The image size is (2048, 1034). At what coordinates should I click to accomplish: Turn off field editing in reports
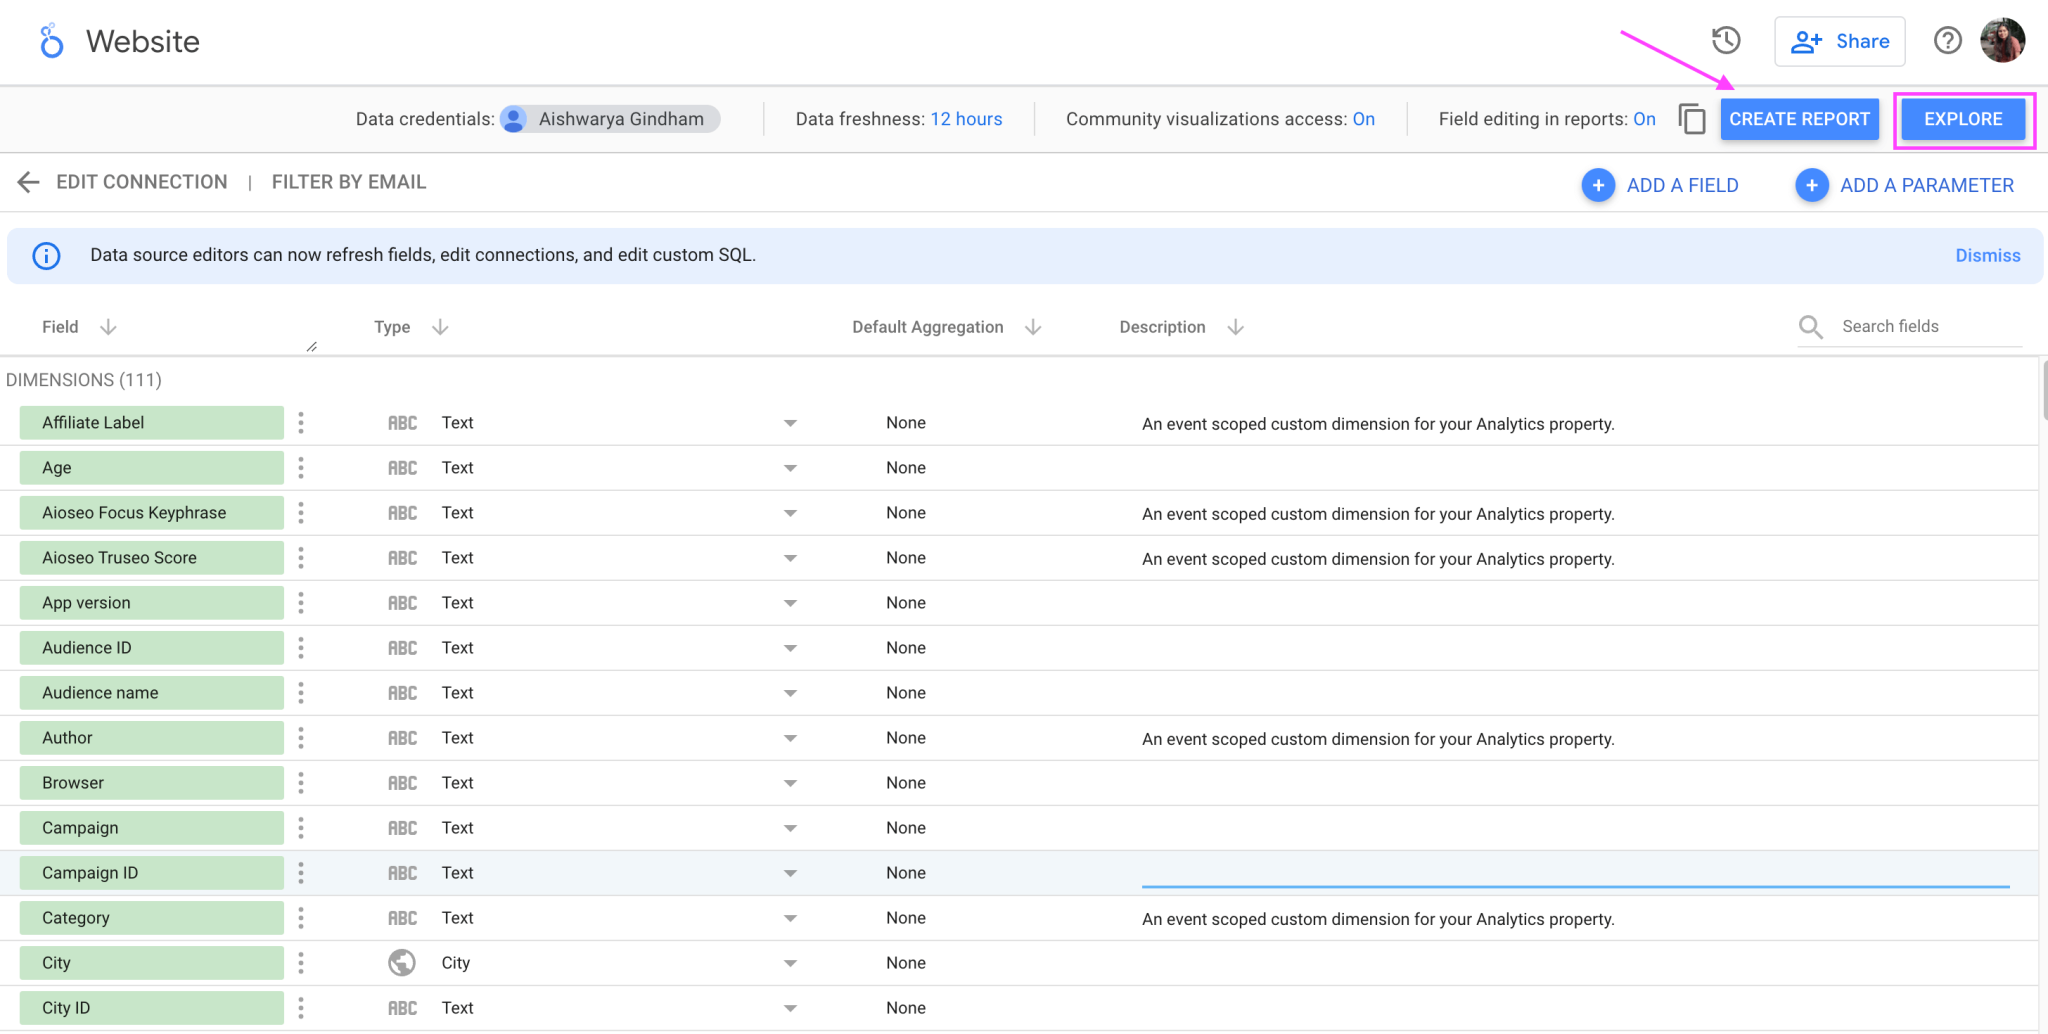pos(1644,118)
